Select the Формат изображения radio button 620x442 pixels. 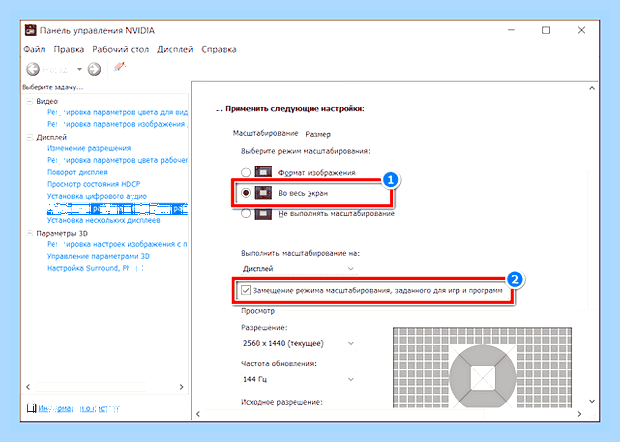(246, 172)
